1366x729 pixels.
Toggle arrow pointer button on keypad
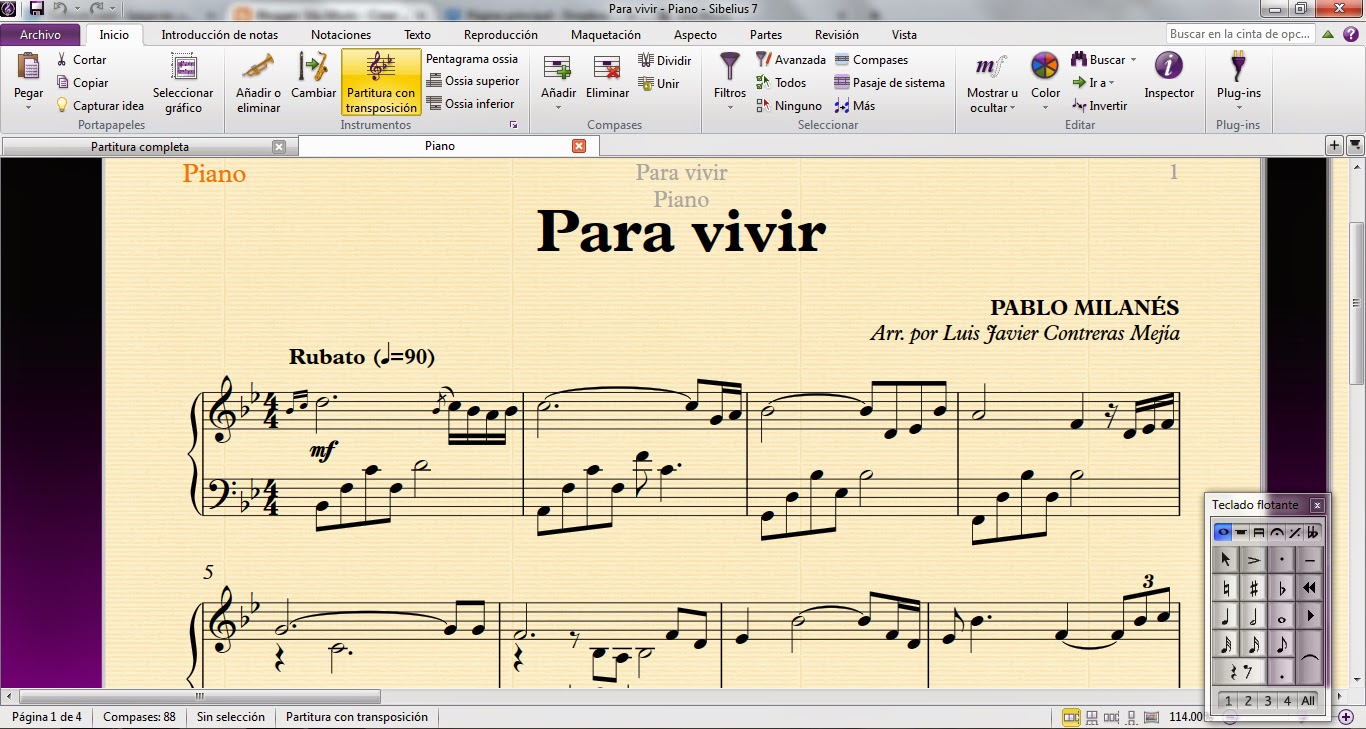(x=1225, y=559)
